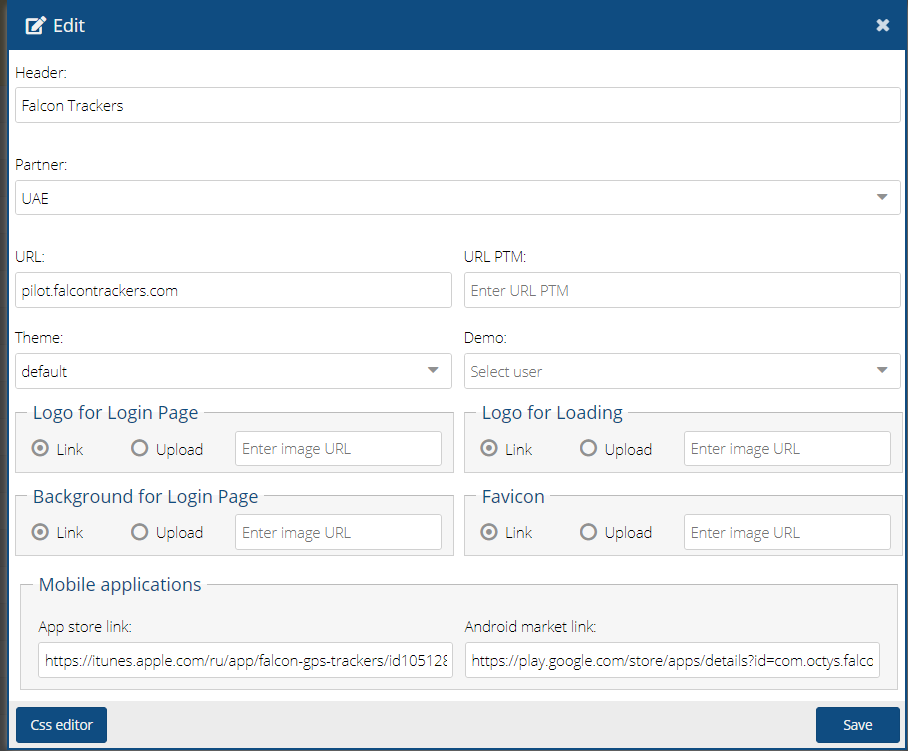Image resolution: width=908 pixels, height=751 pixels.
Task: Click the URL PTM input field
Action: [x=682, y=291]
